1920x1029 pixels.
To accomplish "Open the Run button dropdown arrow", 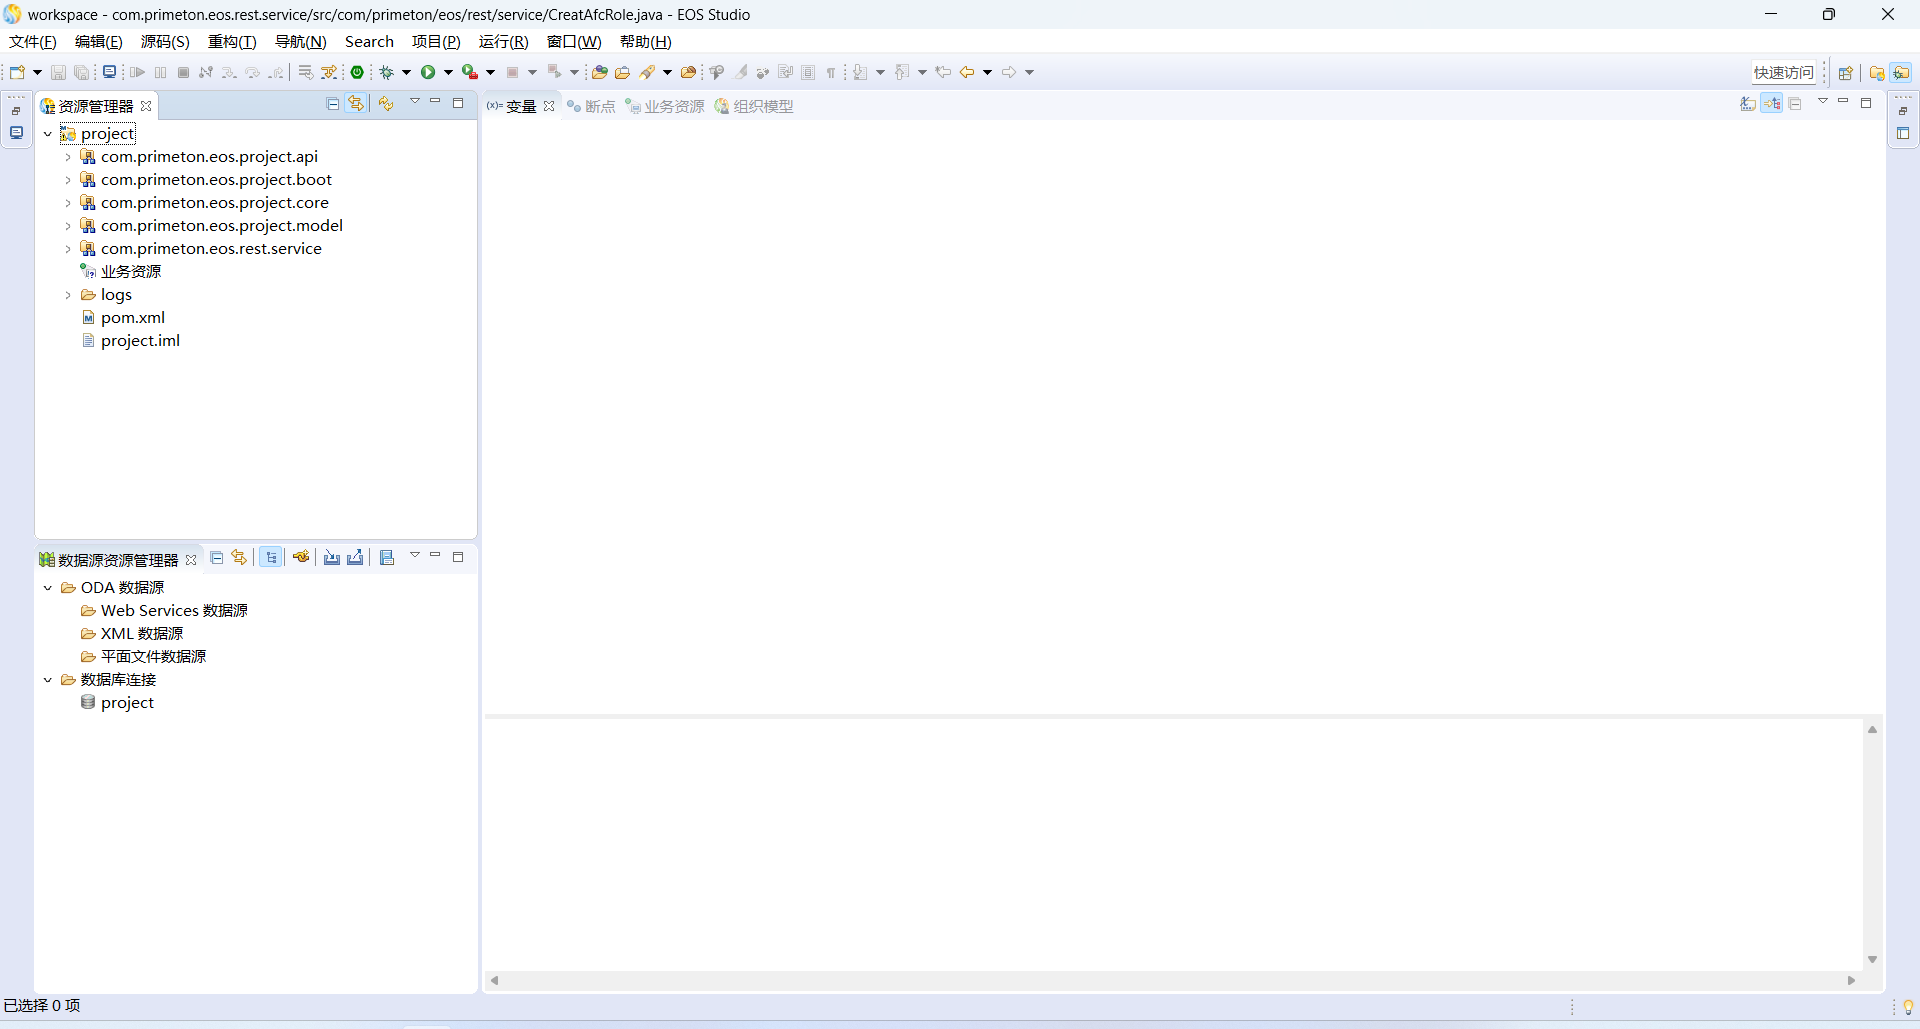I will coord(448,72).
